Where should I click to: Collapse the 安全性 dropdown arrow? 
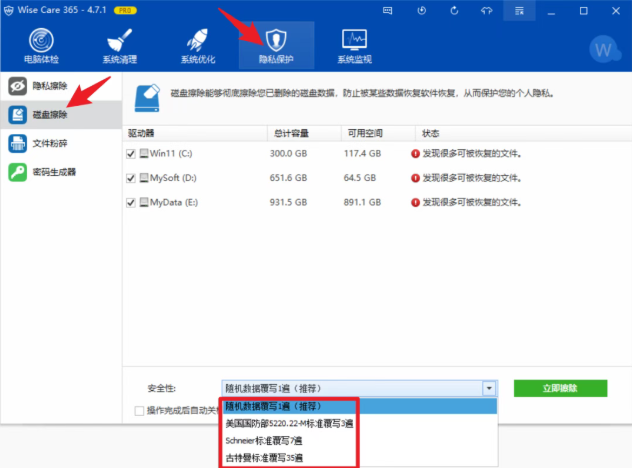488,388
